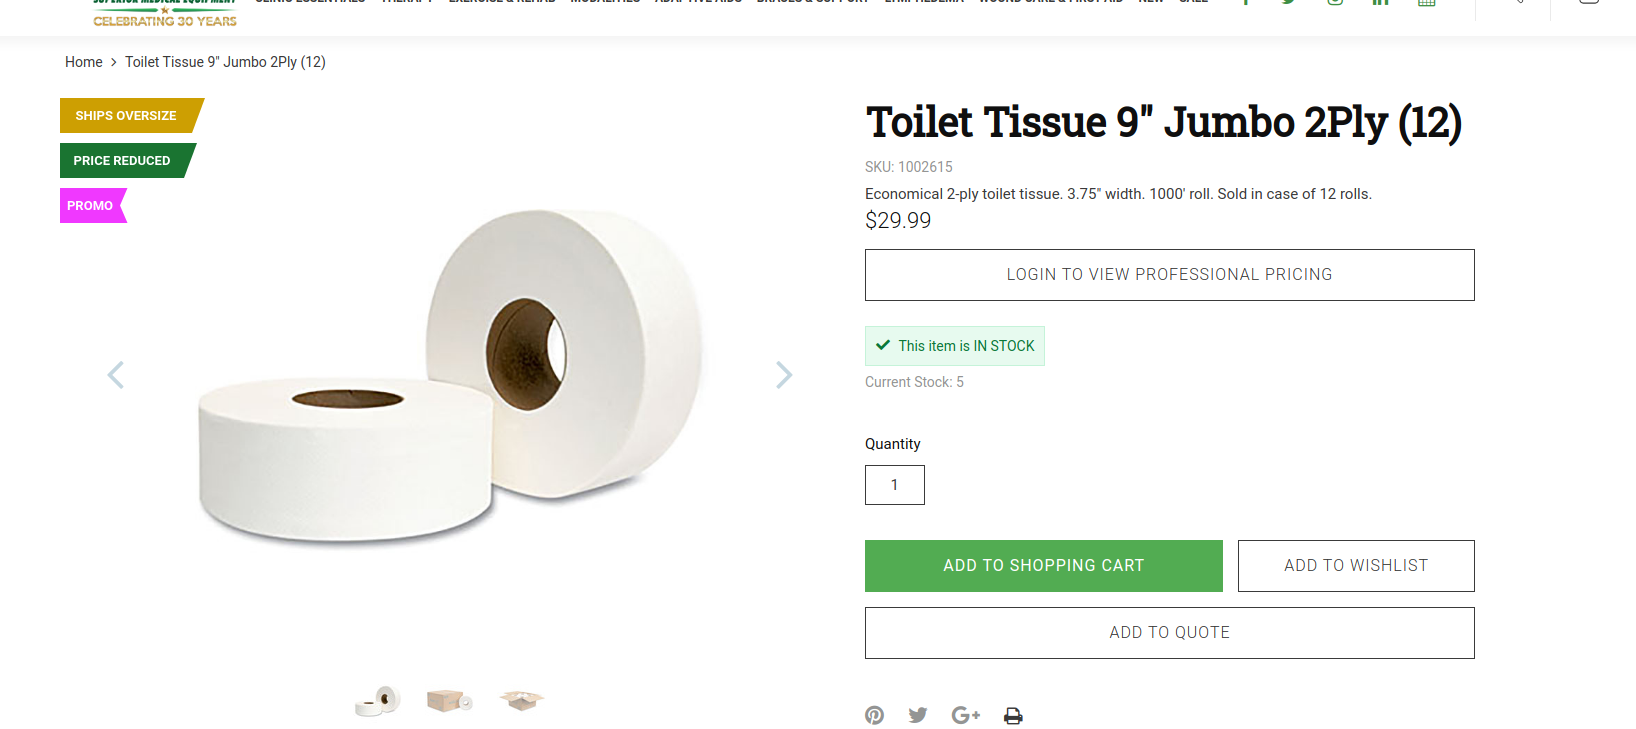Click the Google Plus share icon
Screen dimensions: 1636x729
965,715
